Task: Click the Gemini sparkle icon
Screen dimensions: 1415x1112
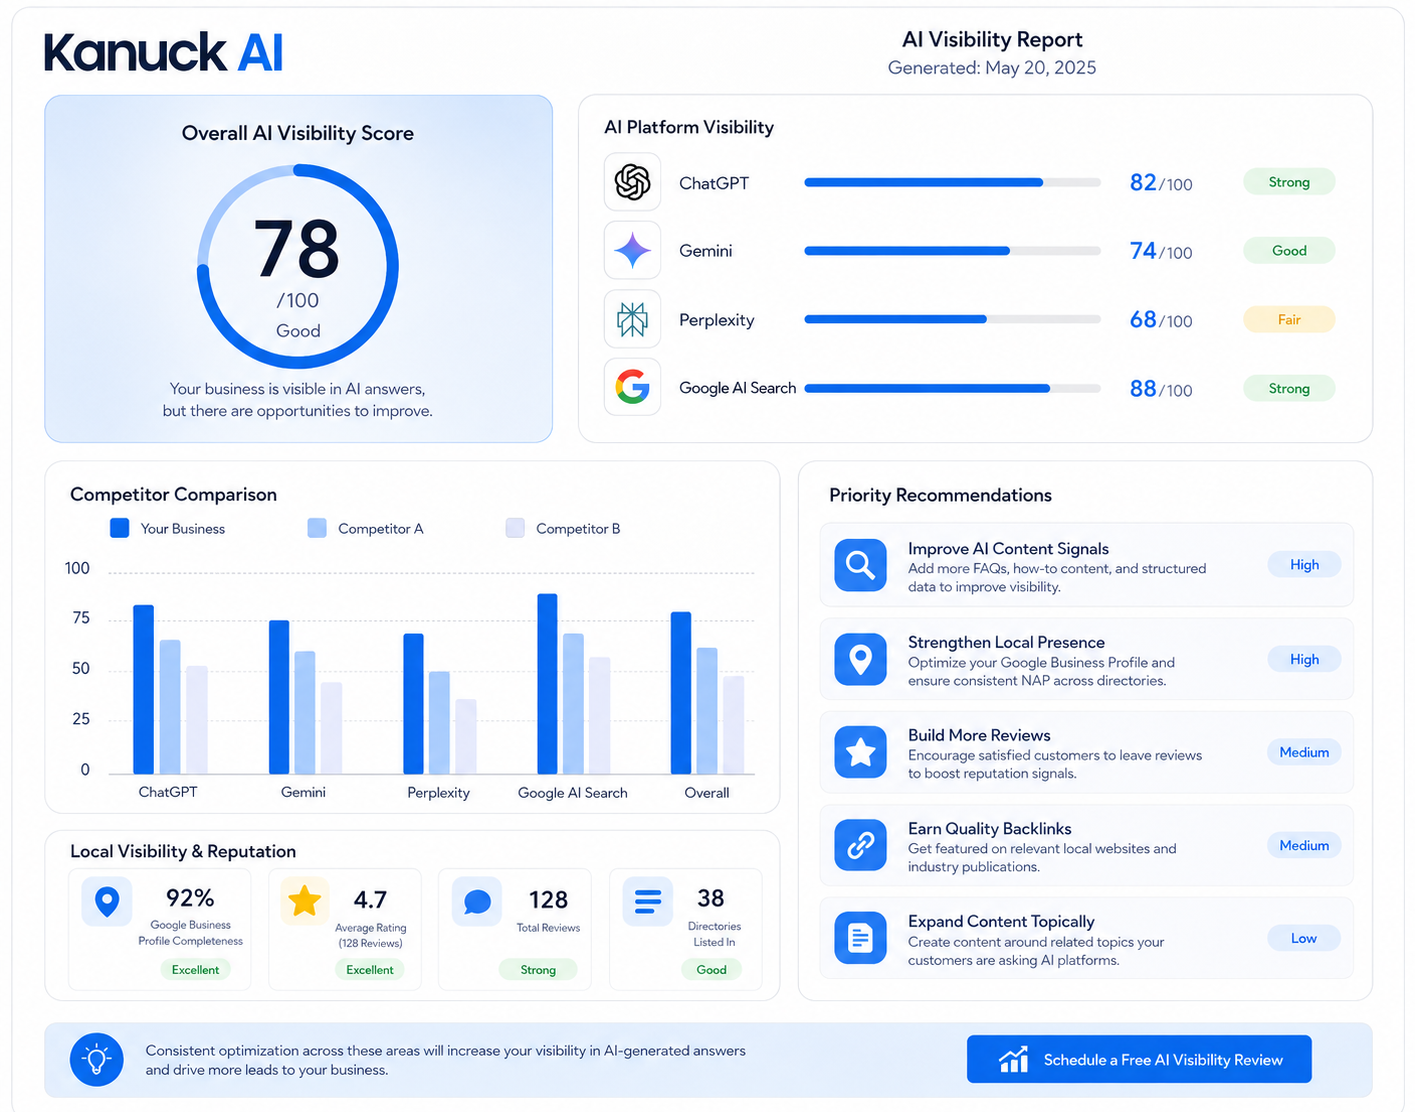Action: point(632,250)
